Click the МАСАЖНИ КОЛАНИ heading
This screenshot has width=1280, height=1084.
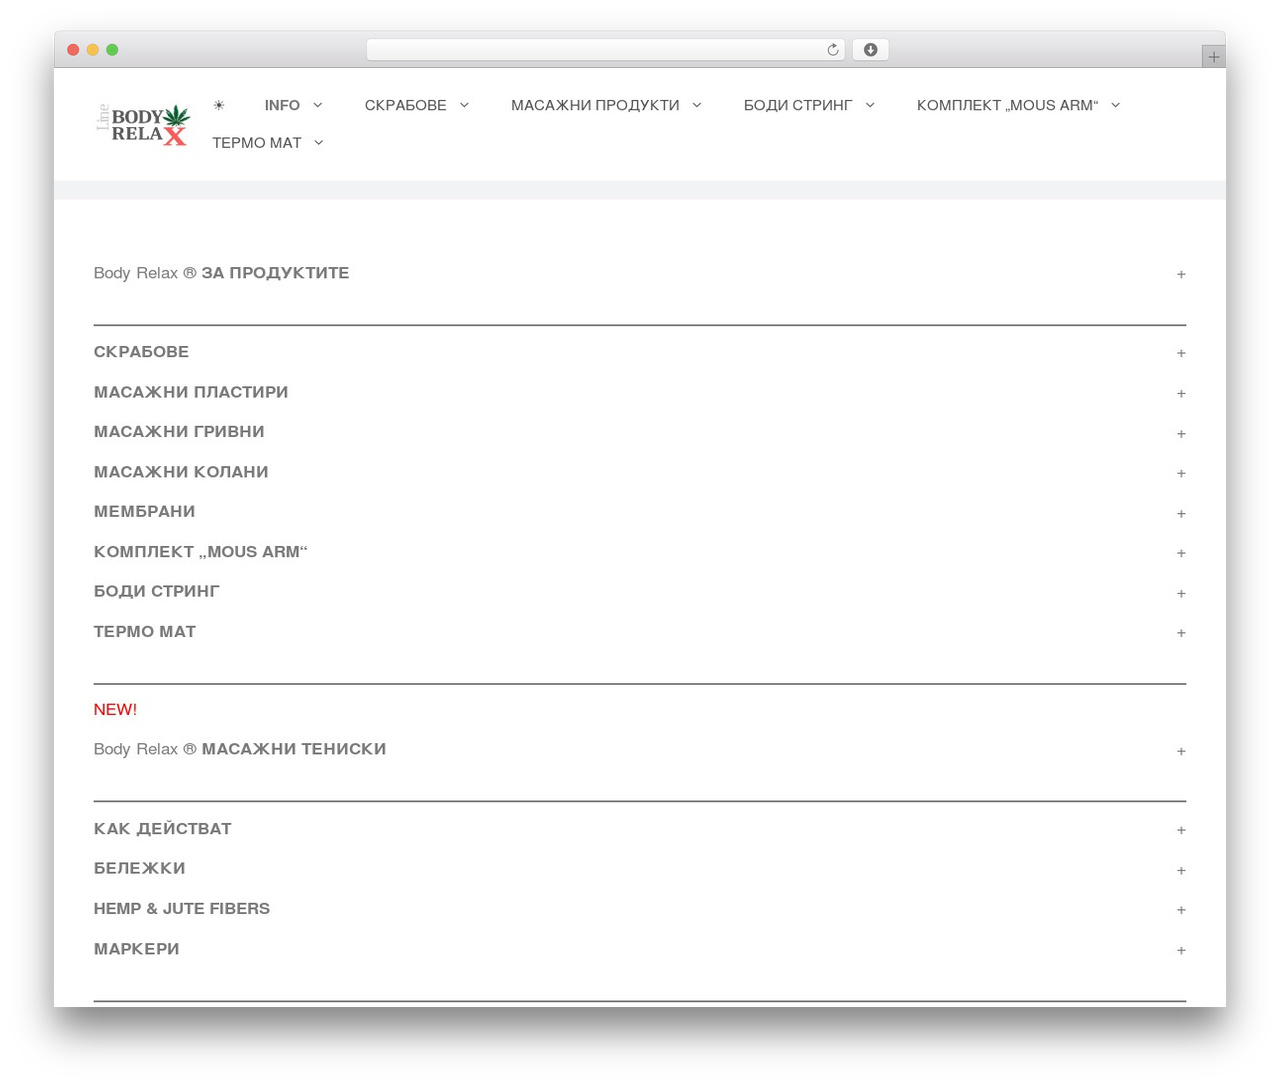point(181,472)
